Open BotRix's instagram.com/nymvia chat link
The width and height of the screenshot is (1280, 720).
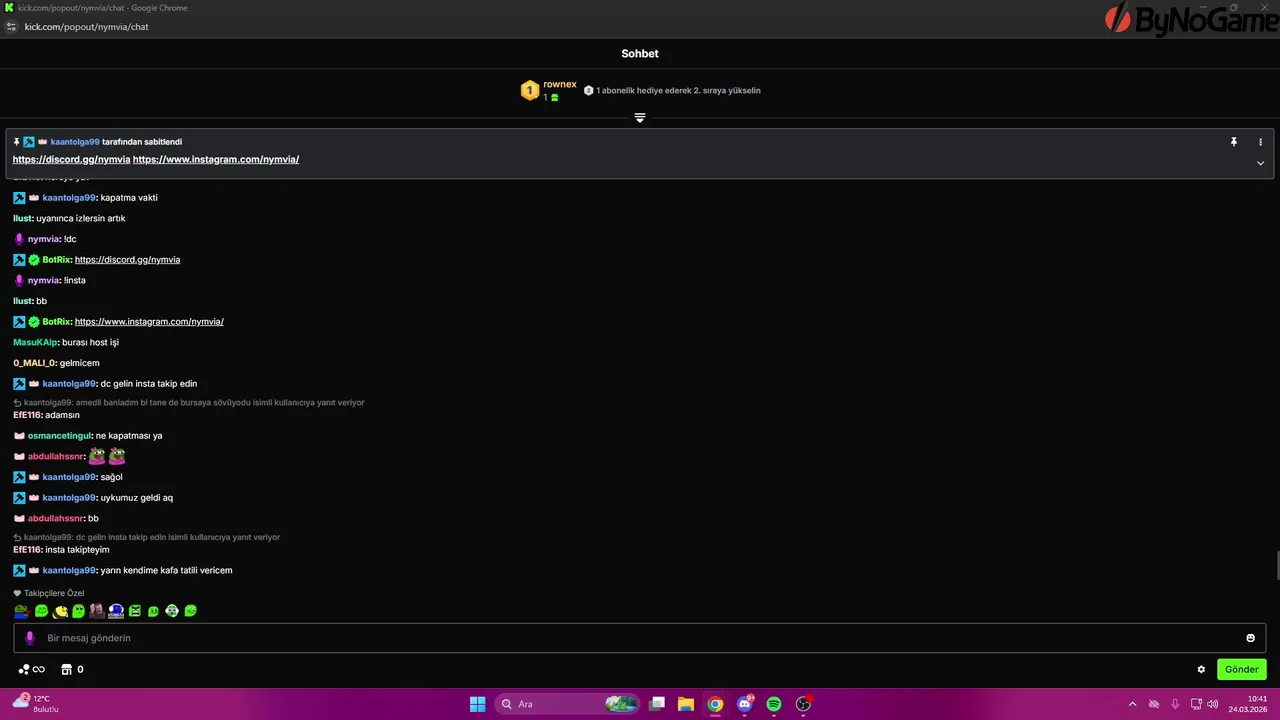tap(149, 322)
